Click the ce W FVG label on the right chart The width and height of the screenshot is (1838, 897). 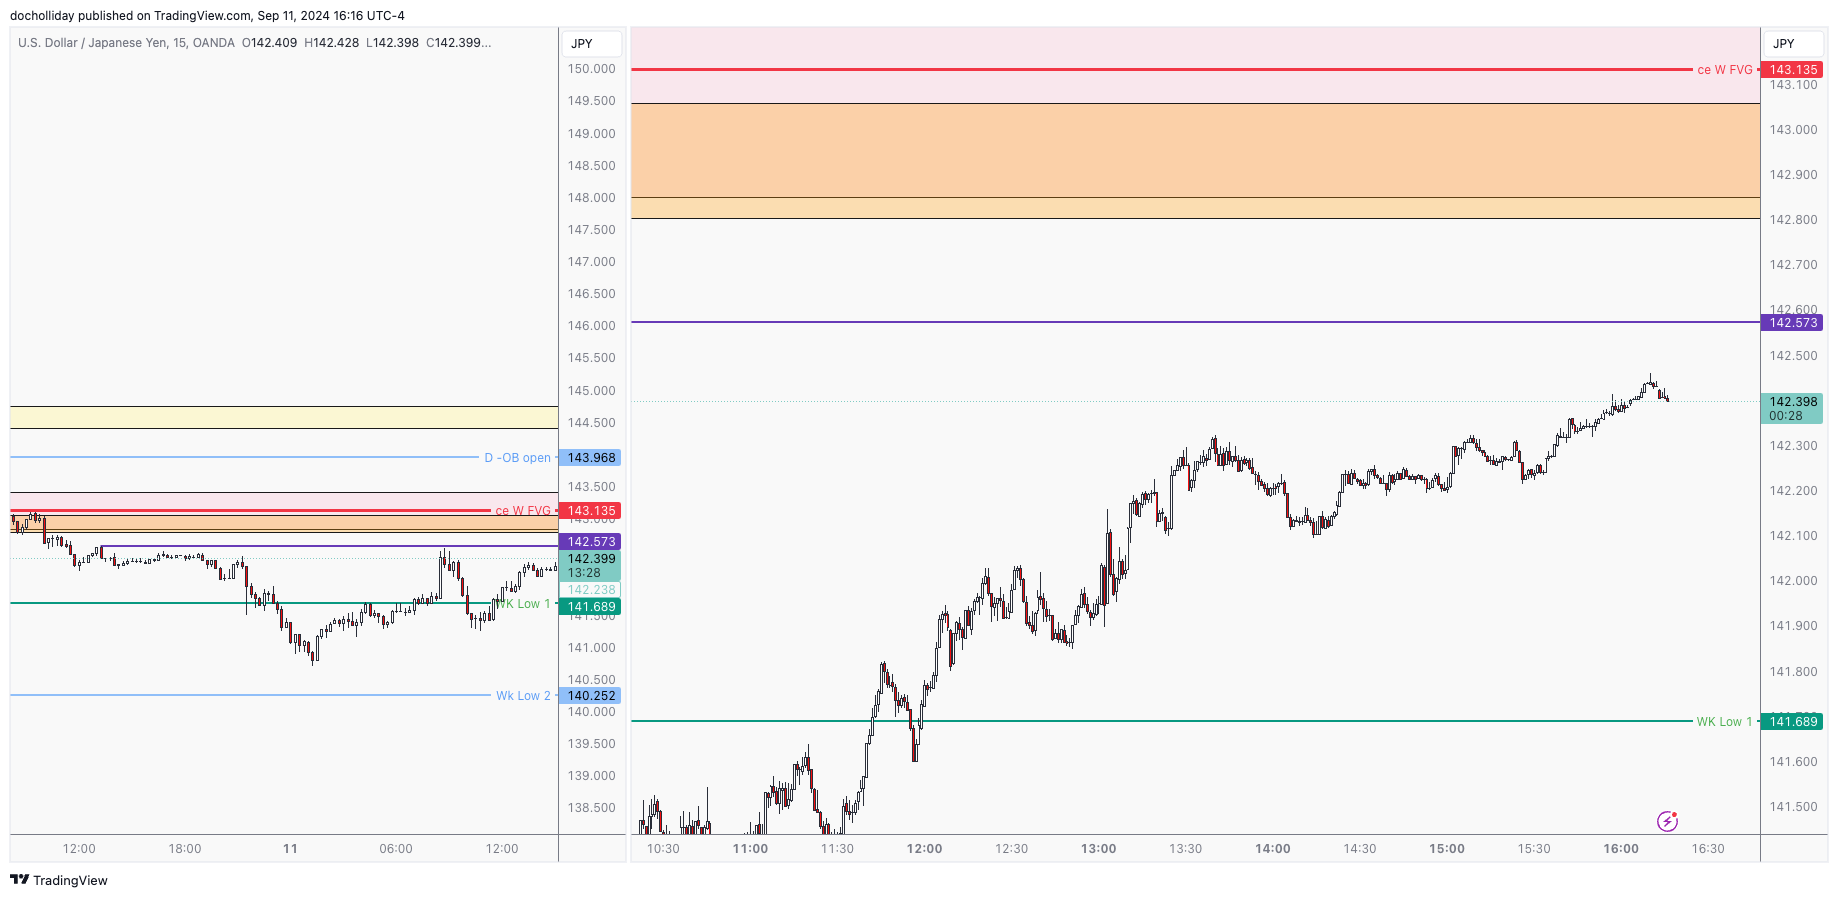pyautogui.click(x=1725, y=70)
